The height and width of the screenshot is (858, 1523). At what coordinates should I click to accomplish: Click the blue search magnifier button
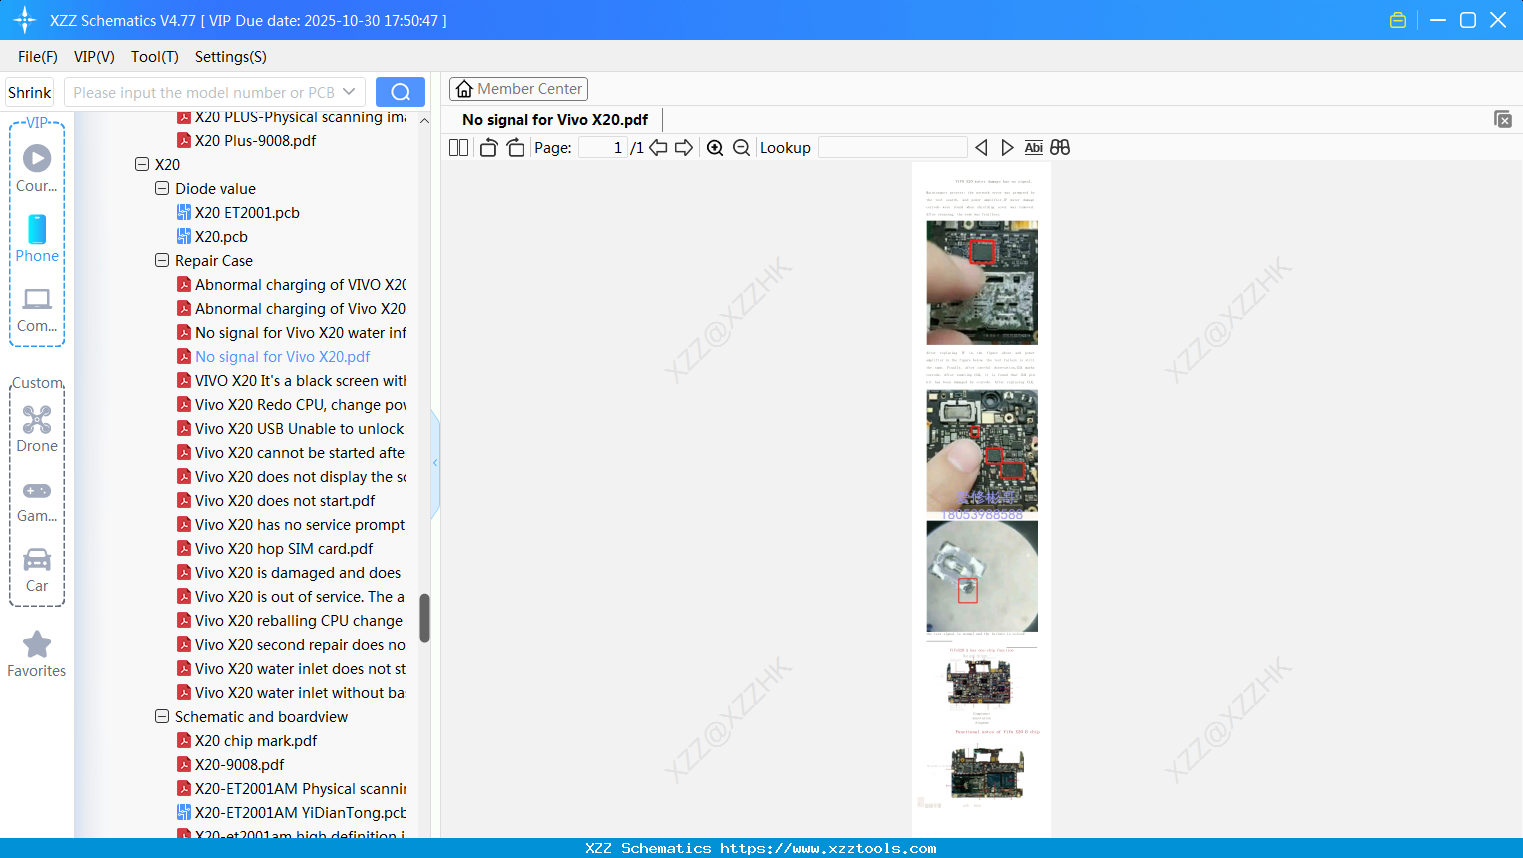pyautogui.click(x=400, y=92)
